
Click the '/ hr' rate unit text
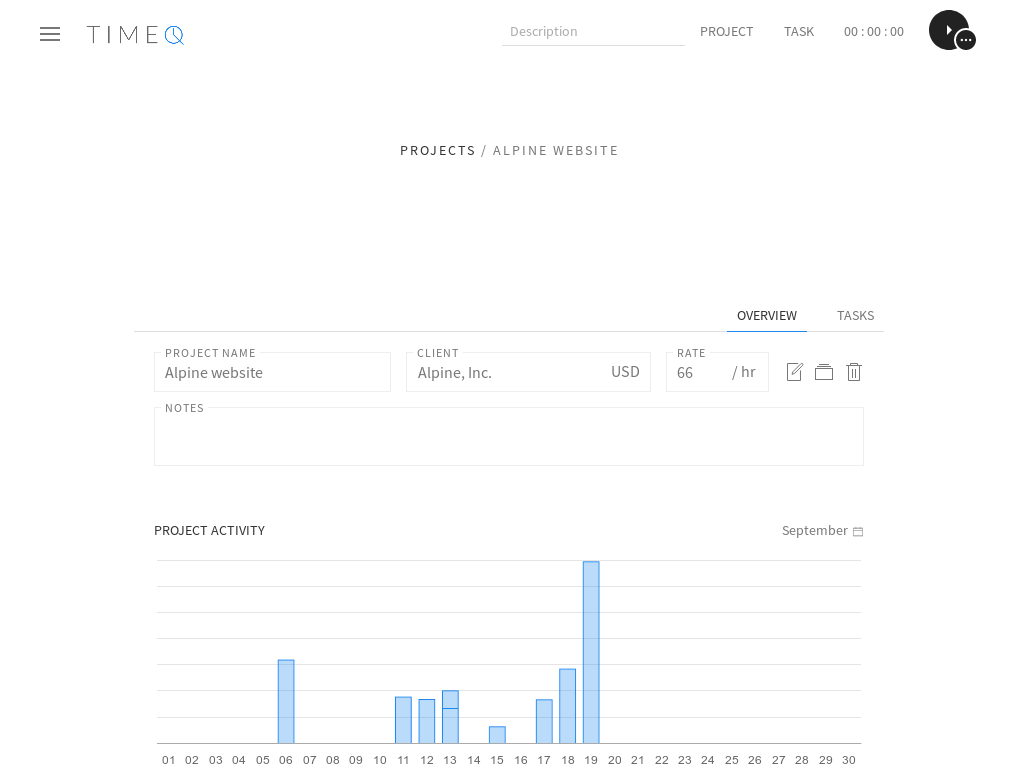coord(743,372)
